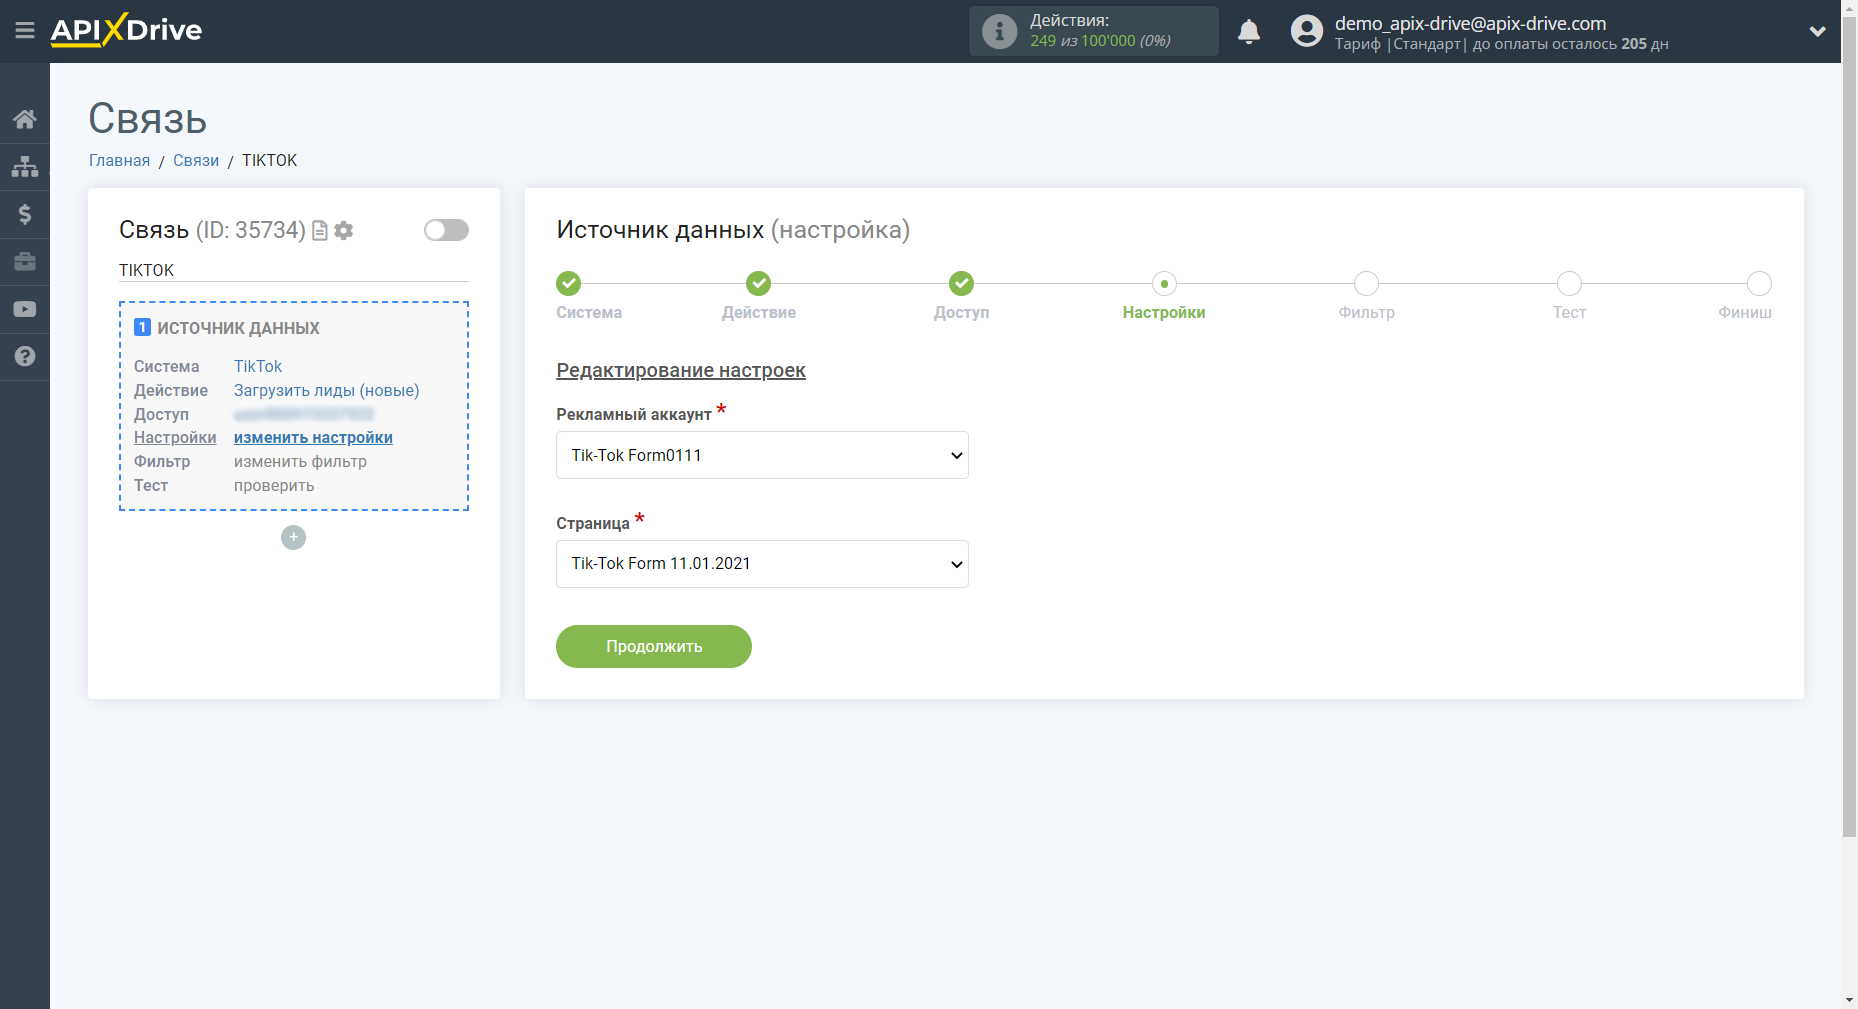1858x1009 pixels.
Task: Click the Настройки label in source block
Action: [x=175, y=438]
